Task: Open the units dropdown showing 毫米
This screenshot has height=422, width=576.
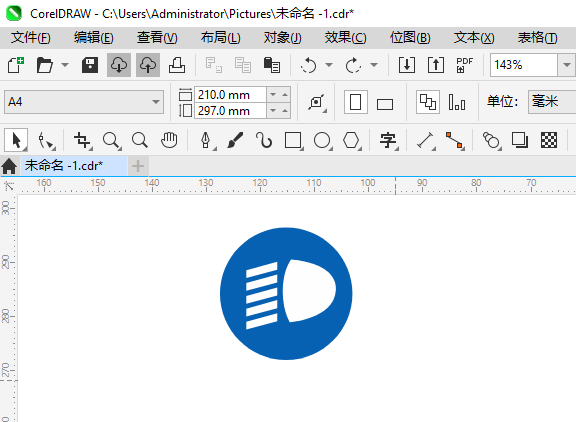Action: 552,102
